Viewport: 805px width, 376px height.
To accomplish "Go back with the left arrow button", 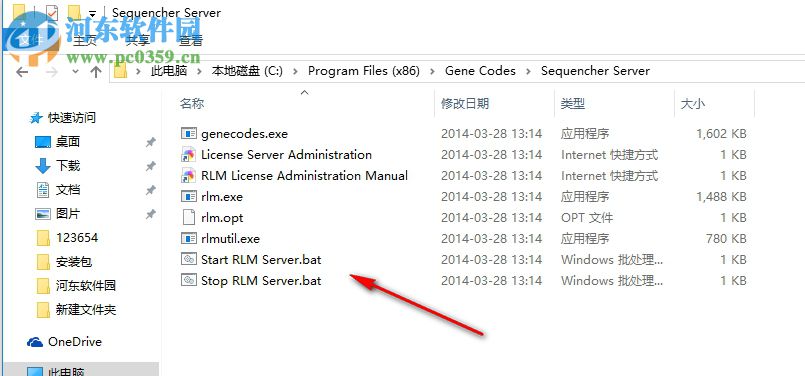I will [x=22, y=71].
